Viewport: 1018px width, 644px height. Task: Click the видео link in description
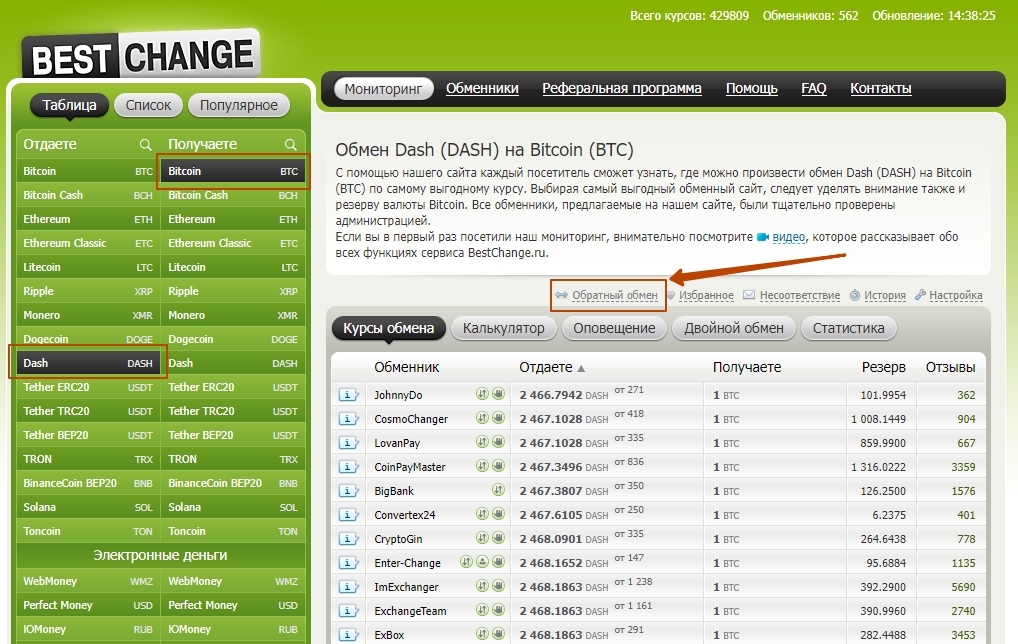click(788, 237)
